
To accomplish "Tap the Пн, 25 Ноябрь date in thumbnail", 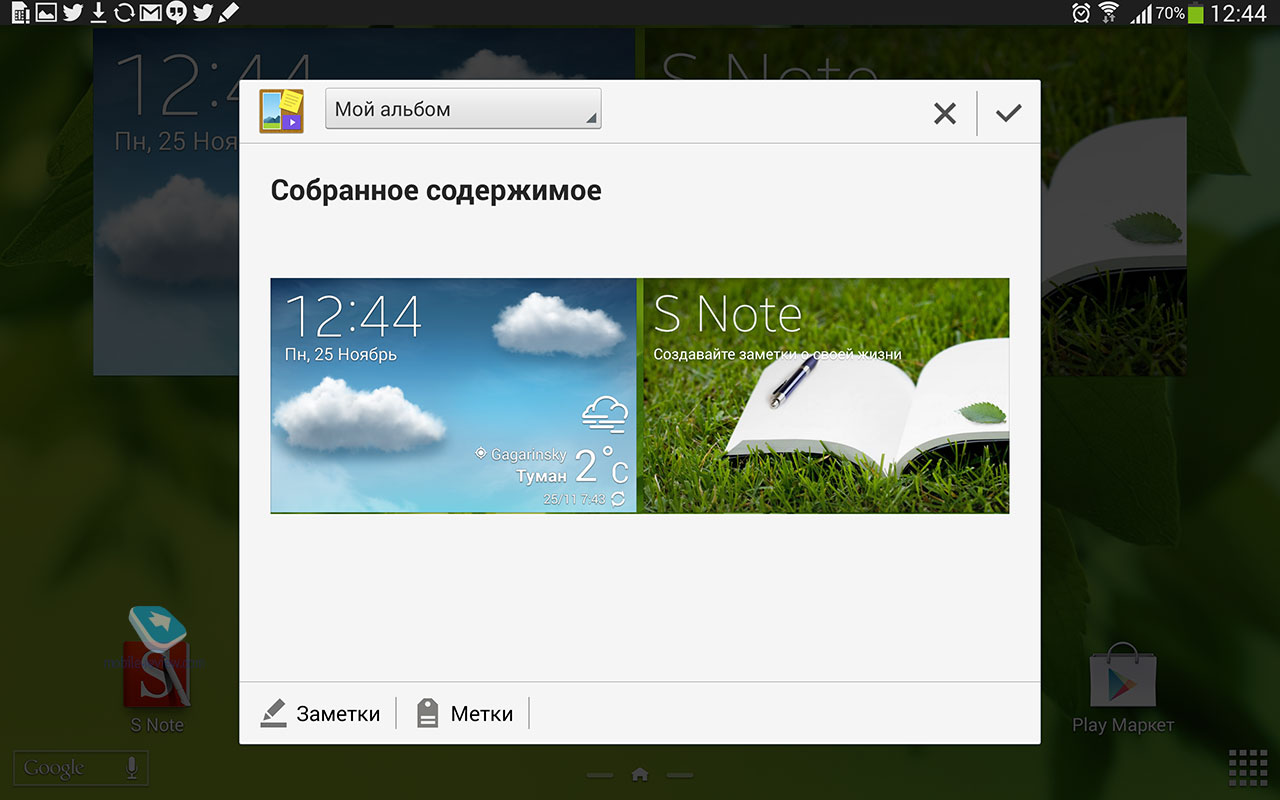I will pos(341,354).
